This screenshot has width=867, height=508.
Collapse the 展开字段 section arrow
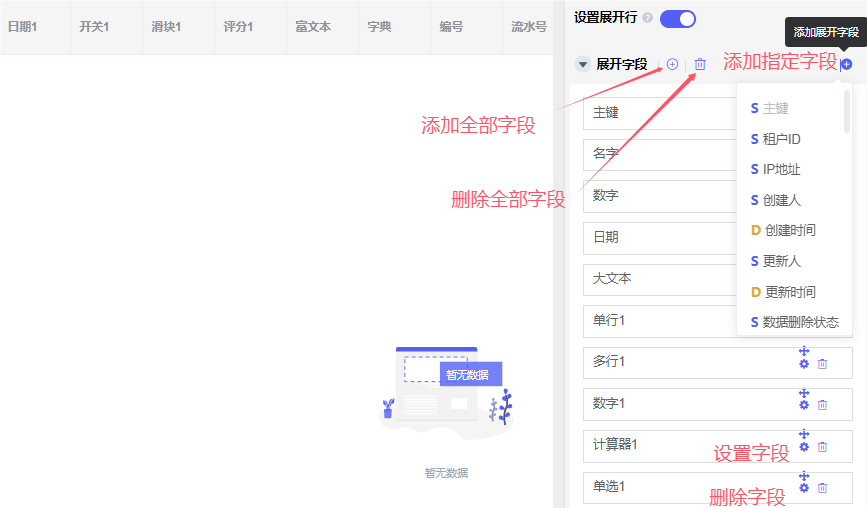tap(583, 64)
